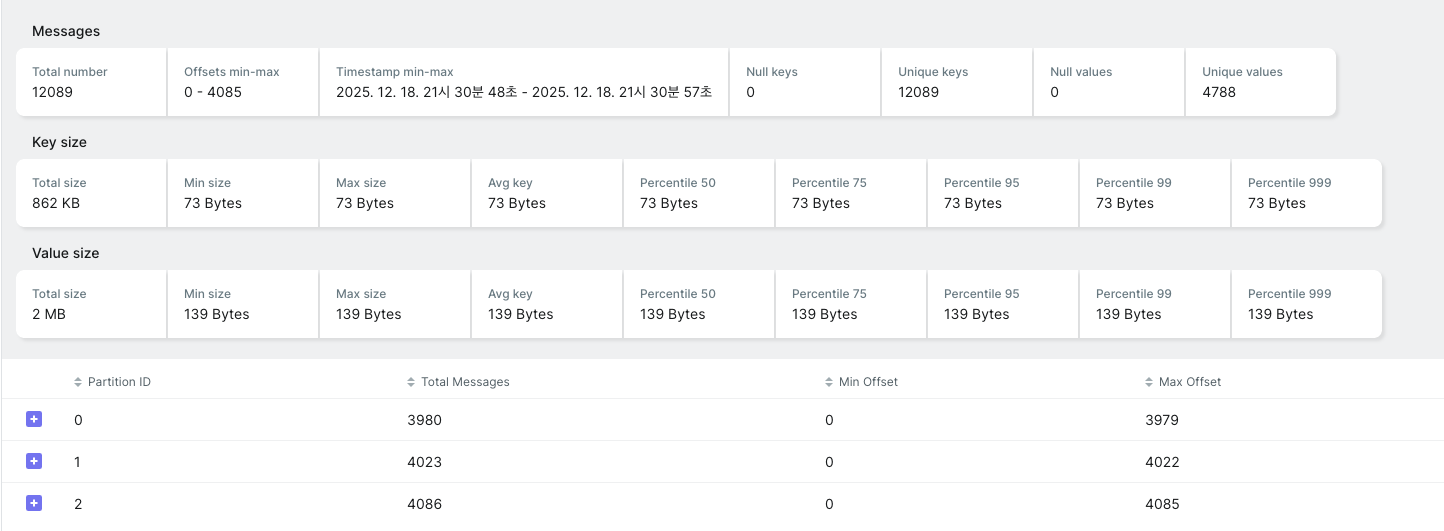Click Value size Percentile 50 value

[673, 314]
